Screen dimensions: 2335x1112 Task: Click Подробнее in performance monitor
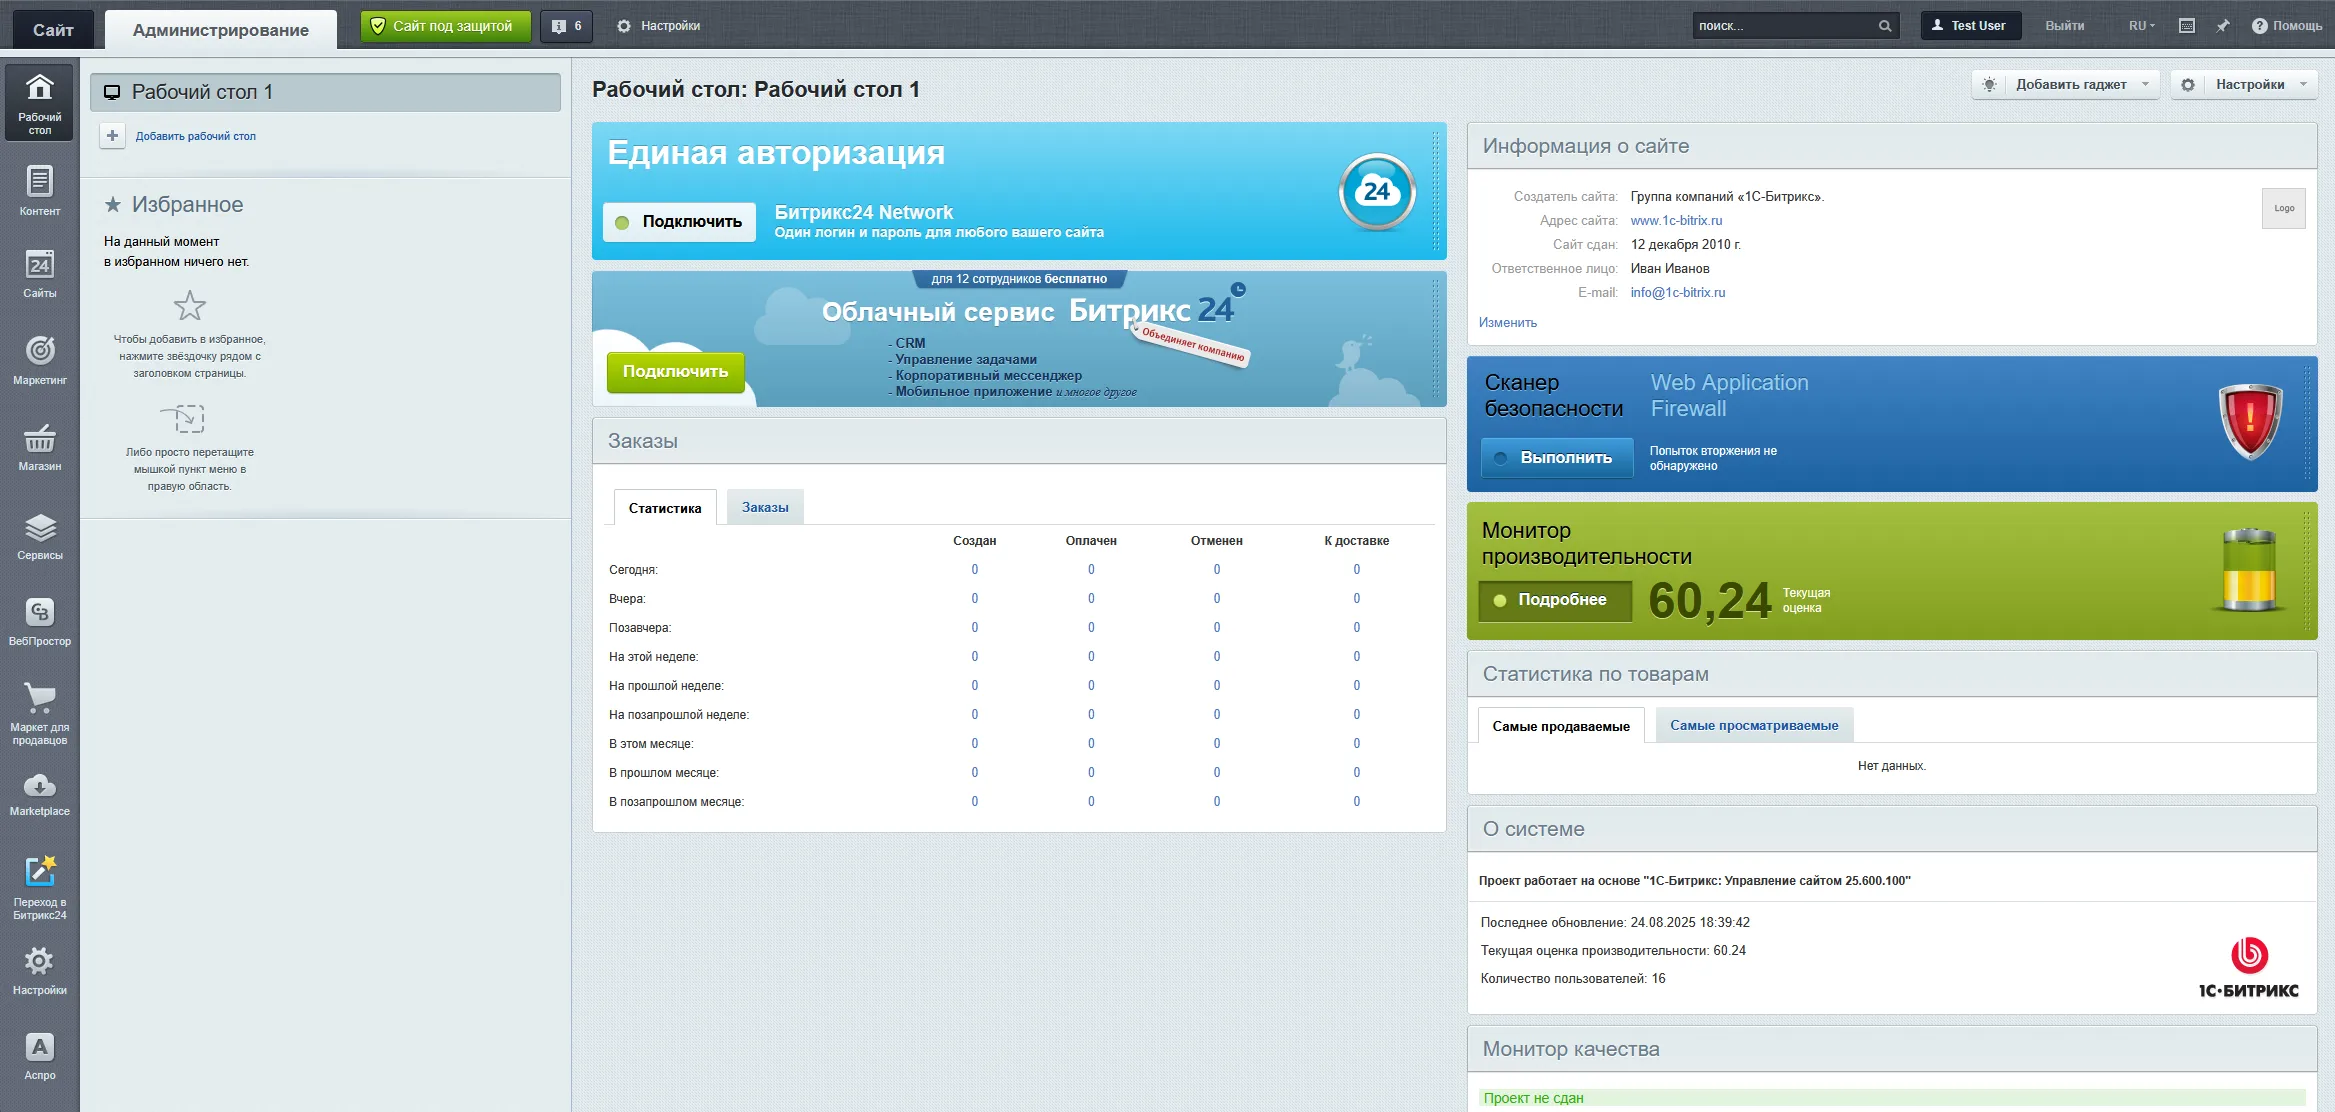click(x=1555, y=600)
